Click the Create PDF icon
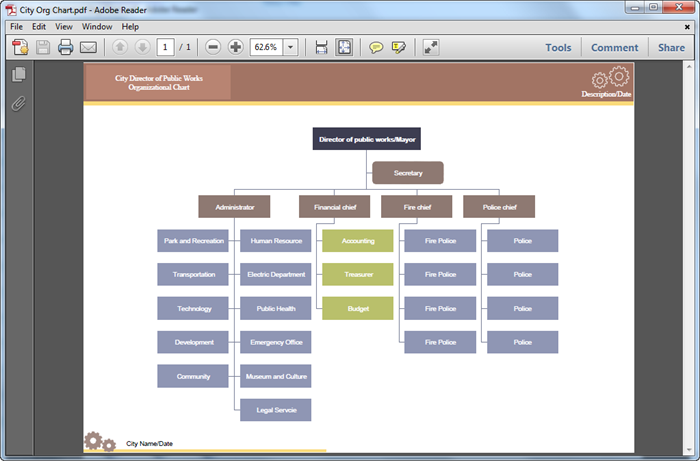 (20, 47)
